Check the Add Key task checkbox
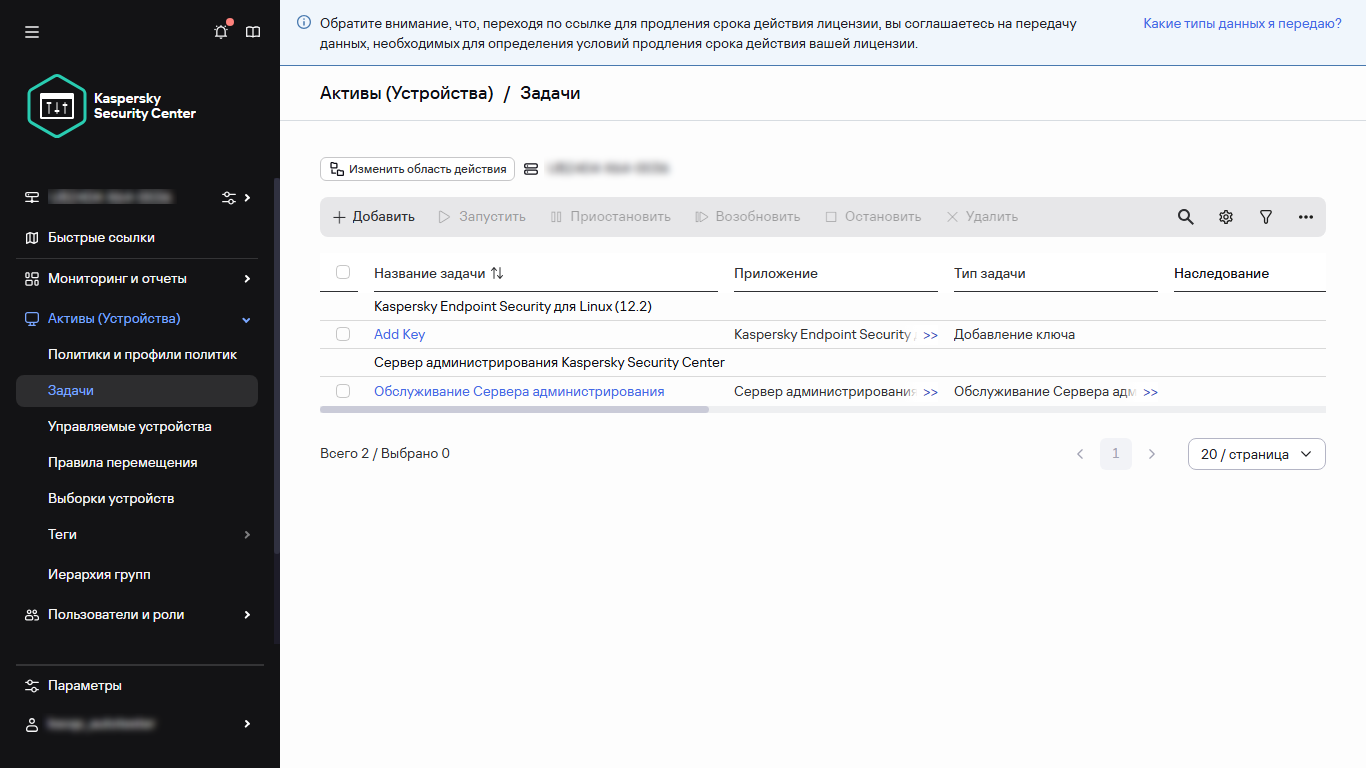Screen dimensions: 1366x768 pos(343,334)
